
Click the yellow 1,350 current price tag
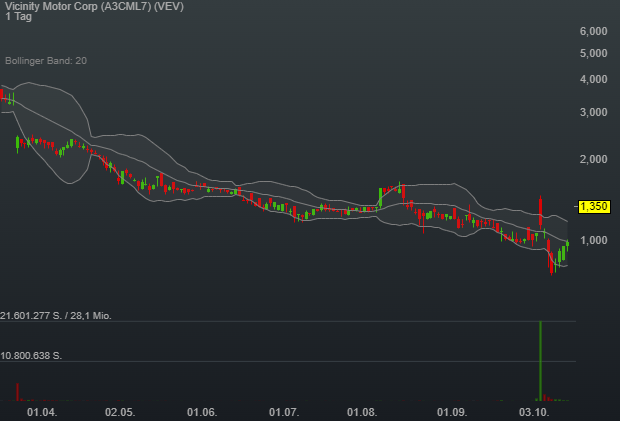(x=594, y=206)
